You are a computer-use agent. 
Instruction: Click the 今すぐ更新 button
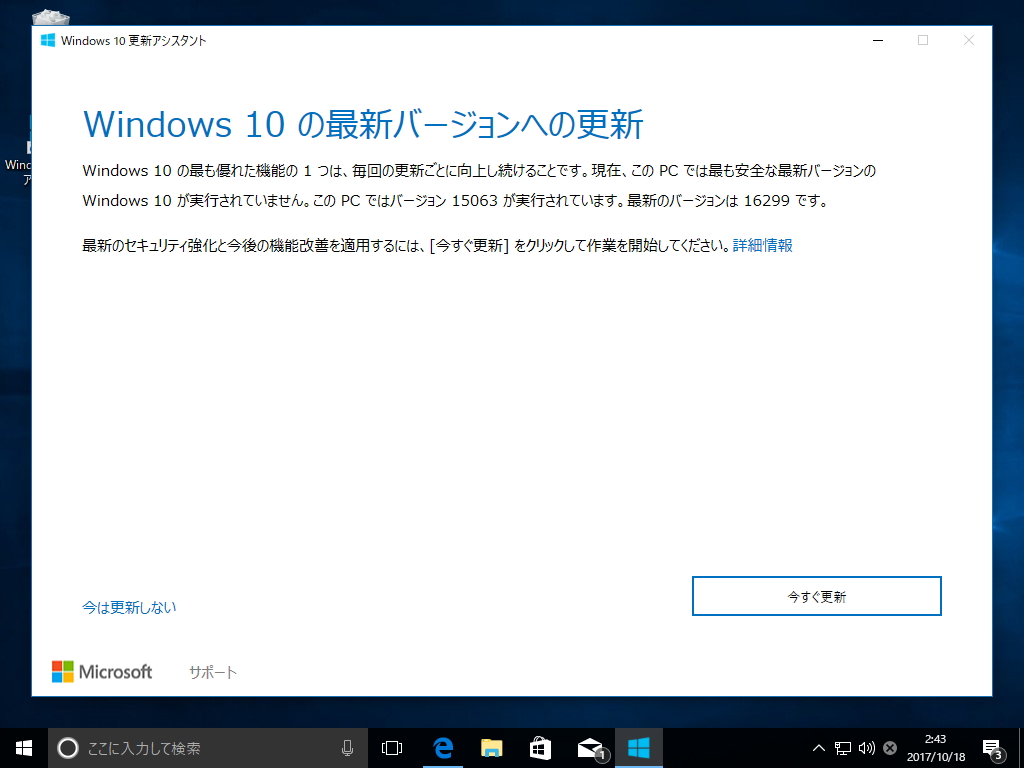click(x=816, y=595)
